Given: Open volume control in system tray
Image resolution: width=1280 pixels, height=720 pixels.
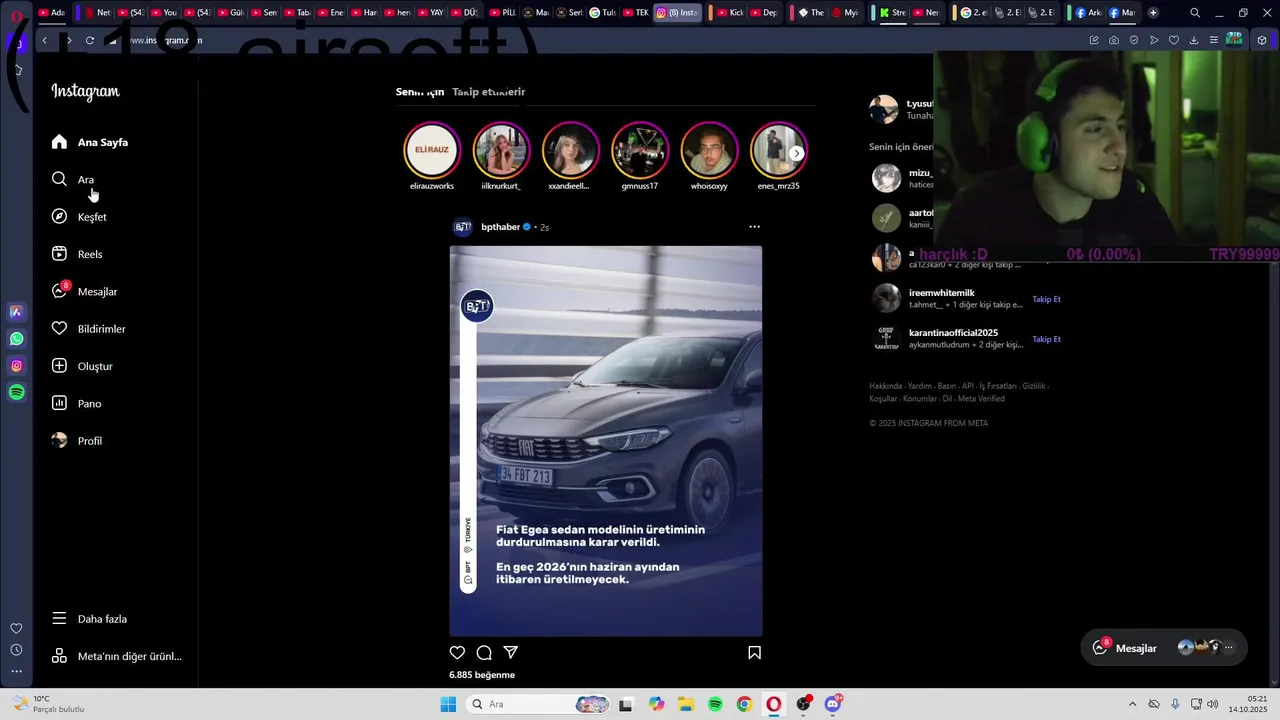Looking at the screenshot, I should (x=1212, y=704).
